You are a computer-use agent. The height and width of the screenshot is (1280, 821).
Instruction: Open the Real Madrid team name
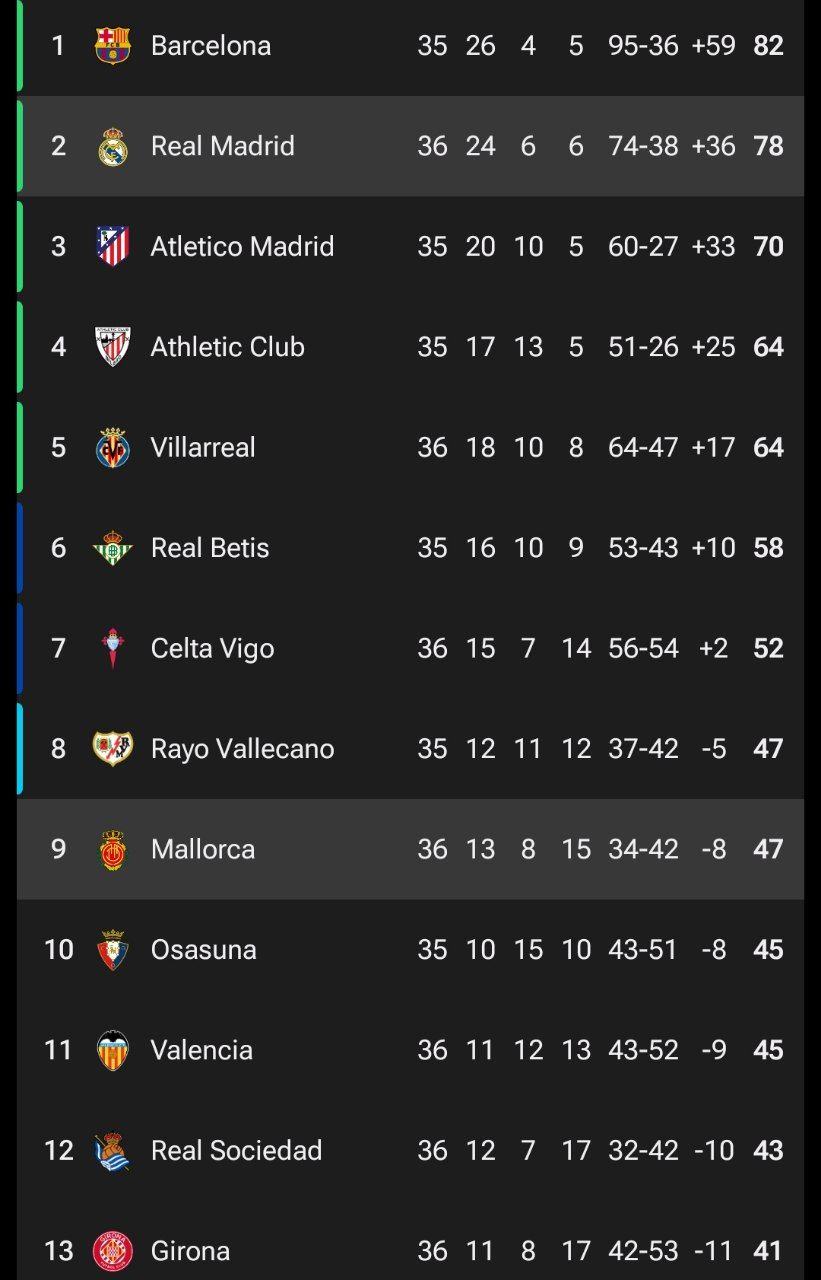coord(223,146)
